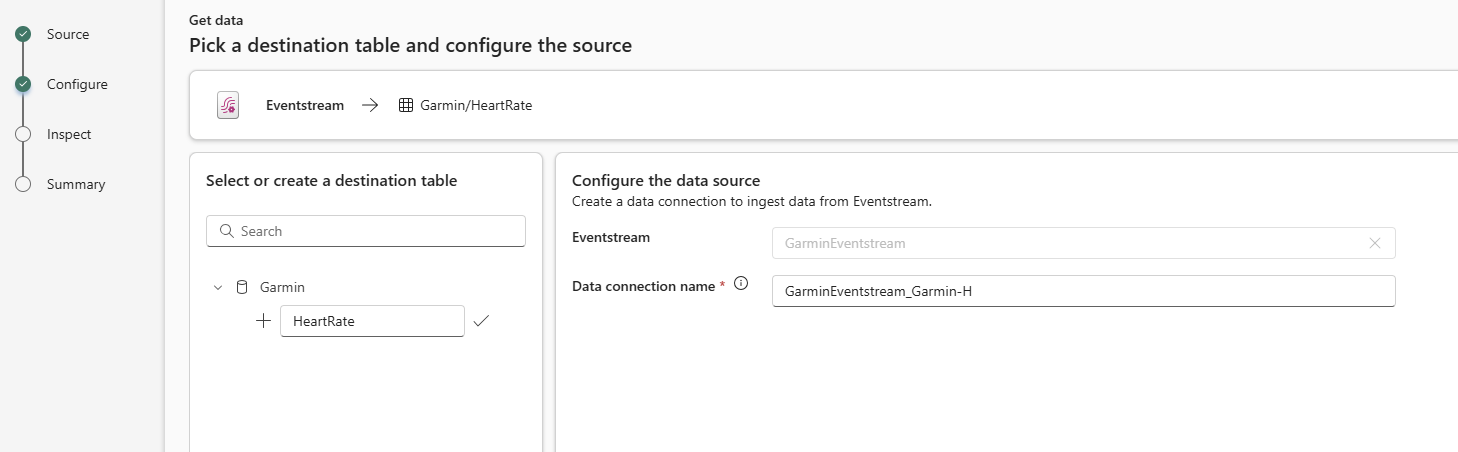The width and height of the screenshot is (1458, 452).
Task: Click the Configure step label
Action: (77, 84)
